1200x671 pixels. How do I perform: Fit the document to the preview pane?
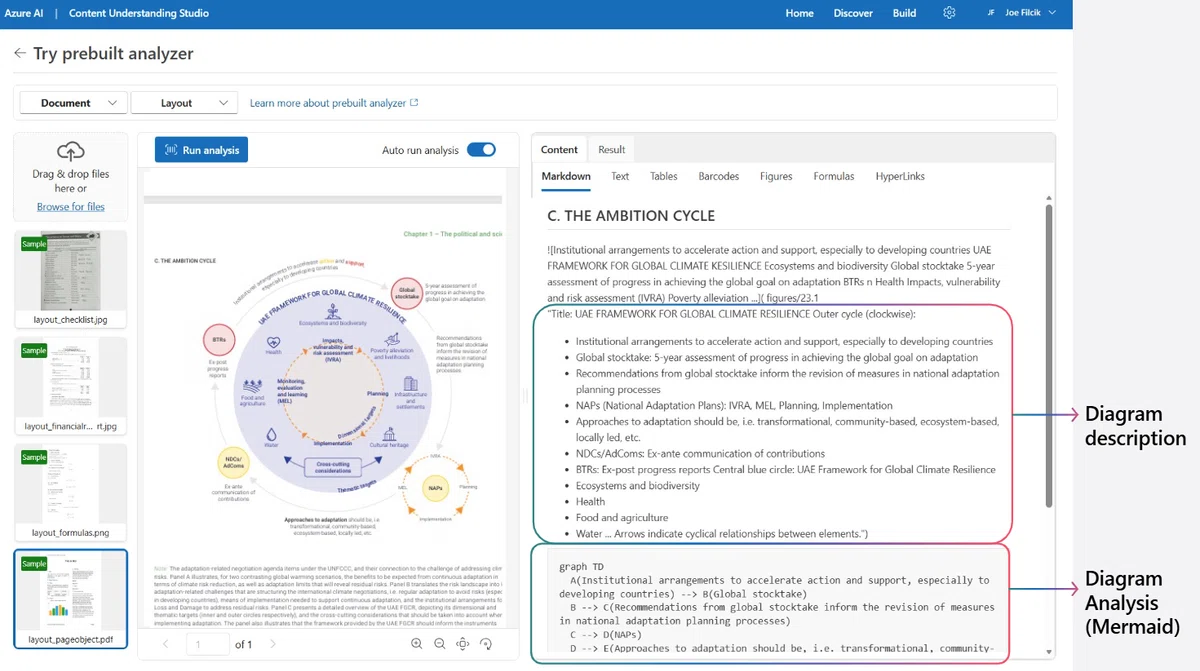pos(463,644)
